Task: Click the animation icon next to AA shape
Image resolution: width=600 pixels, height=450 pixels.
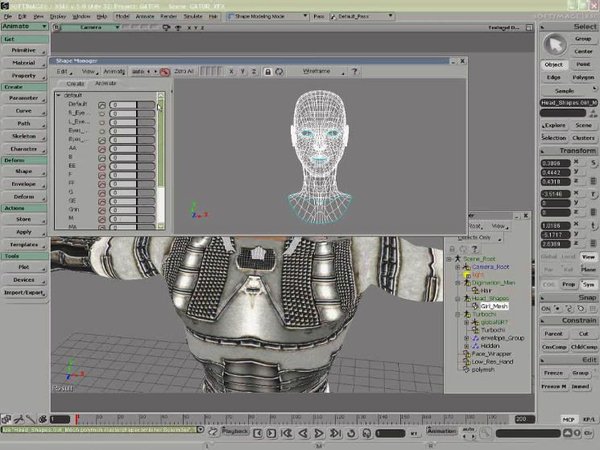Action: pos(102,148)
